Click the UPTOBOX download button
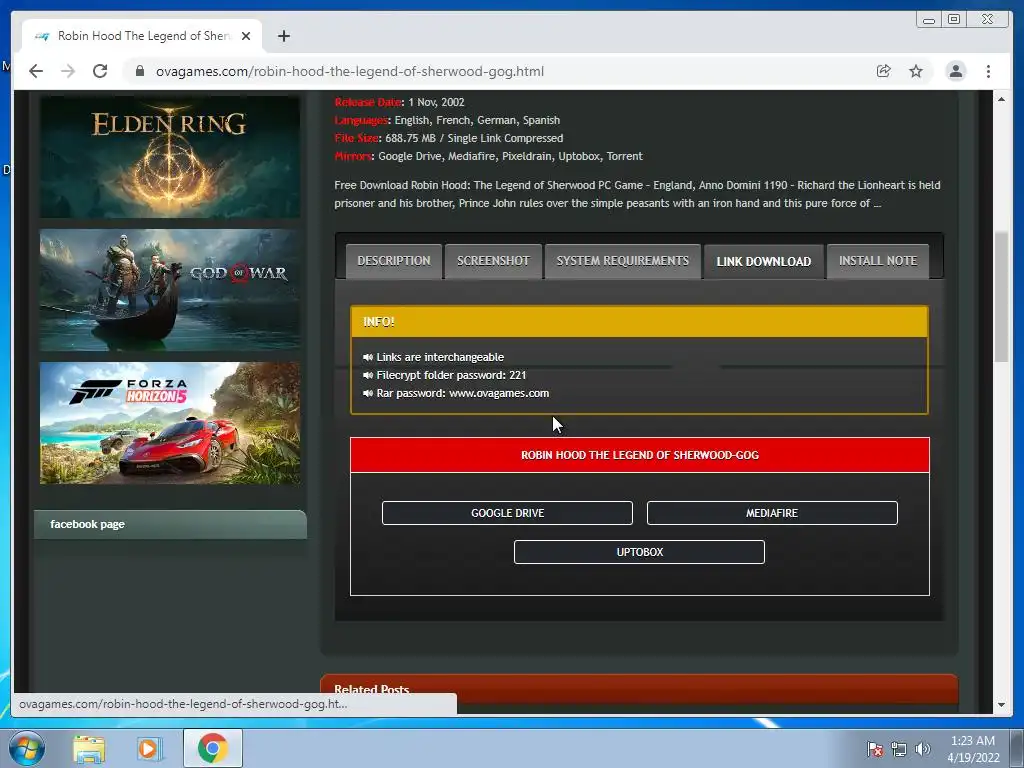 pyautogui.click(x=639, y=552)
